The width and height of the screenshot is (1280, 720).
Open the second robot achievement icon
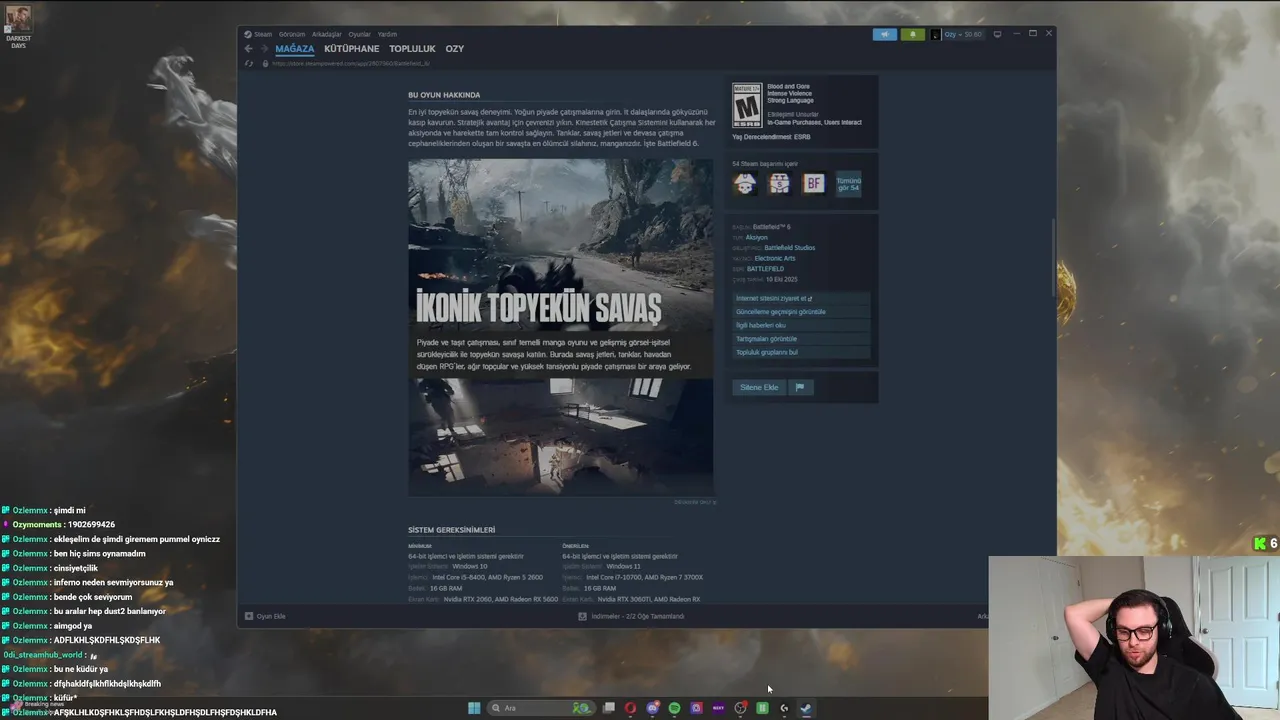pyautogui.click(x=779, y=183)
